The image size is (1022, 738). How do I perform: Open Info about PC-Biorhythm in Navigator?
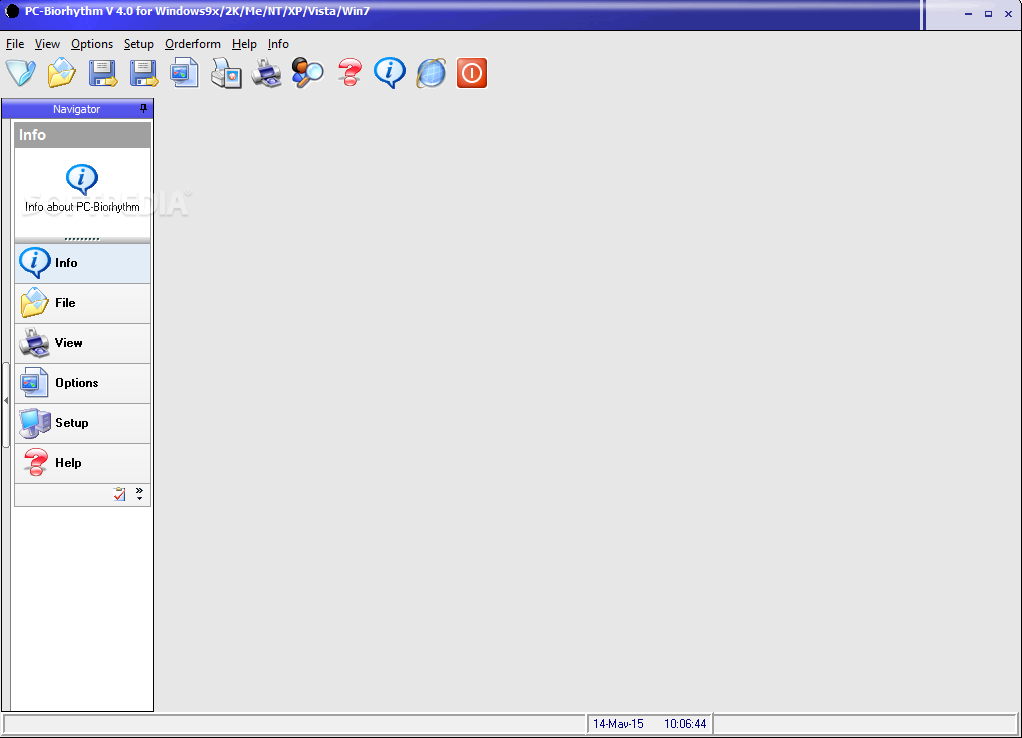82,189
